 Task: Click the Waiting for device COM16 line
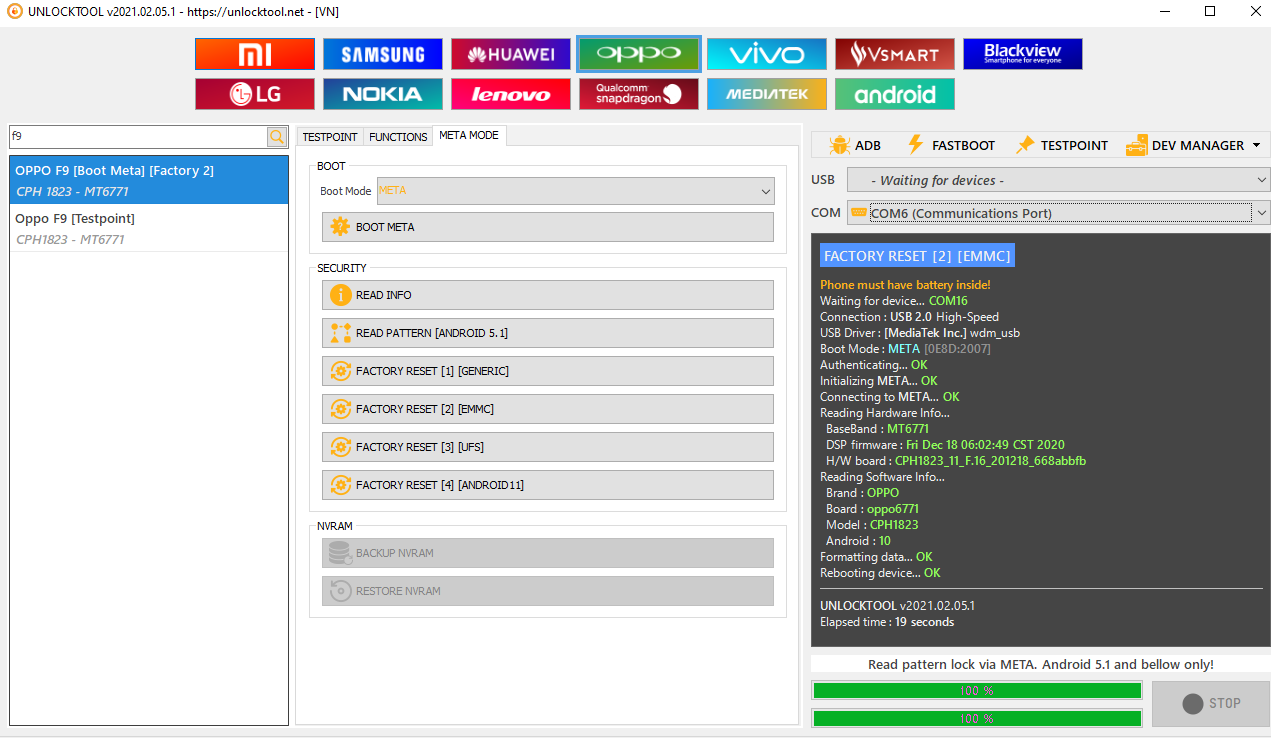(x=894, y=301)
